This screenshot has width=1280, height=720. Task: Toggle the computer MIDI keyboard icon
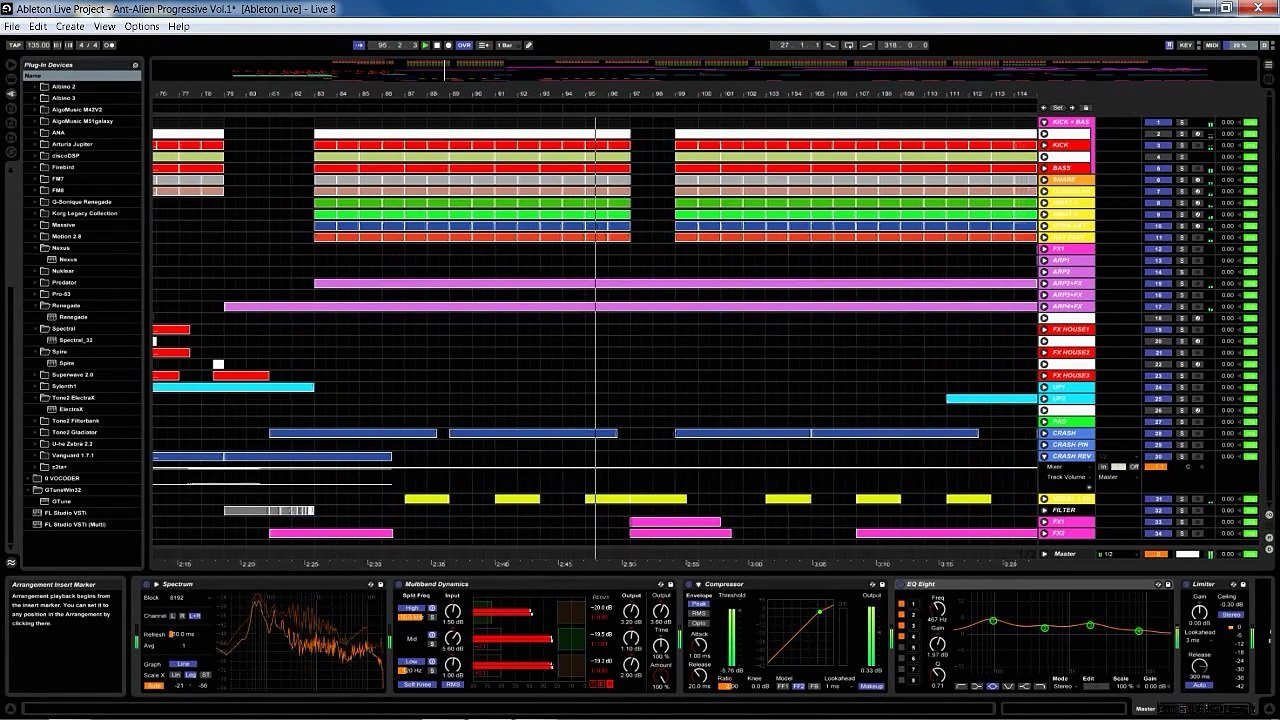[1170, 45]
